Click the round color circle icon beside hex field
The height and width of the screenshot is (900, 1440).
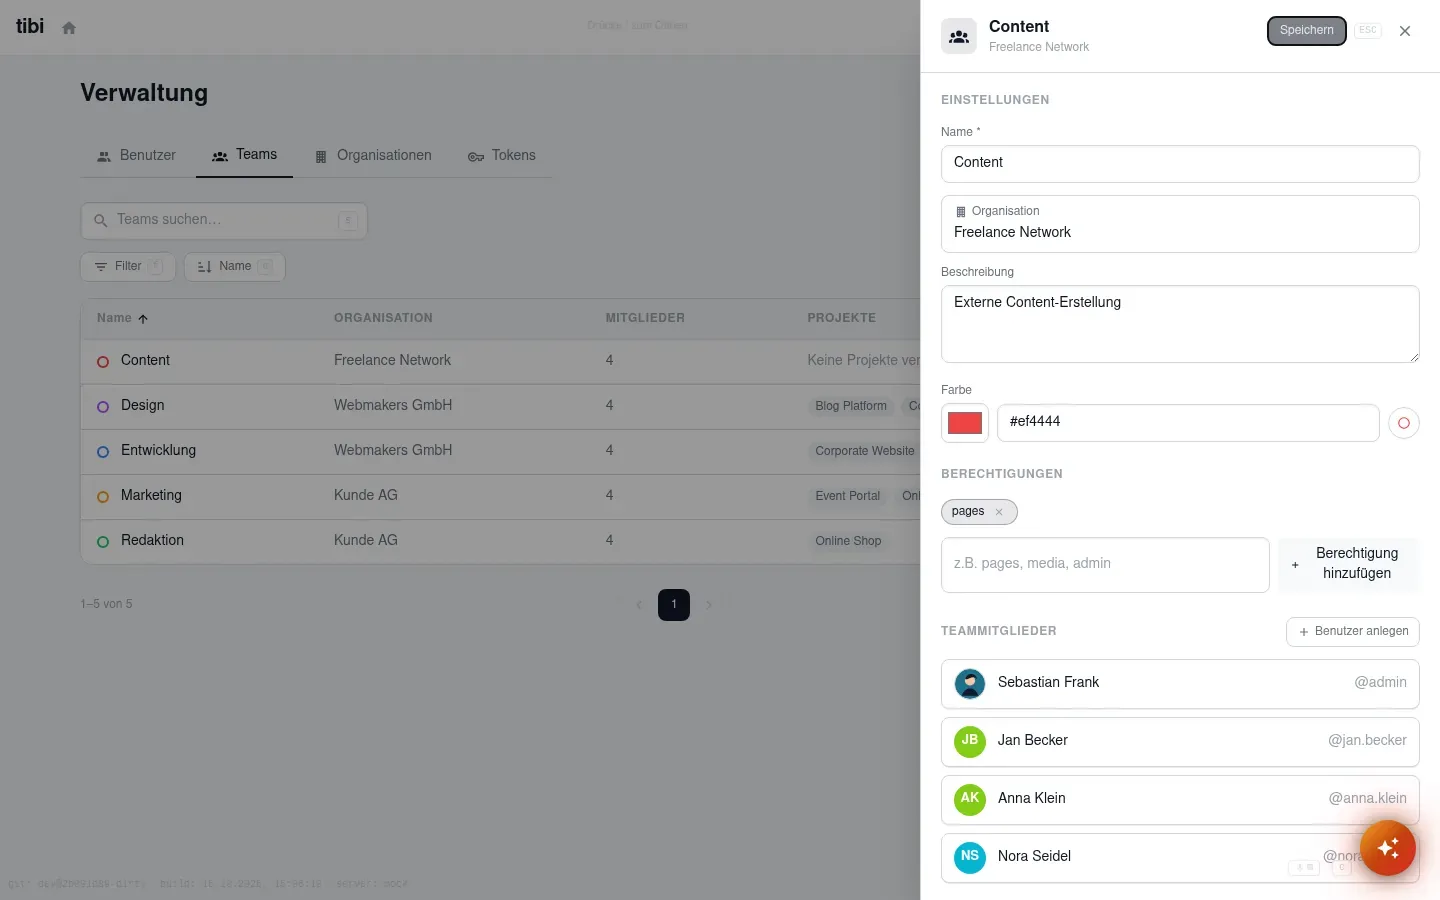click(x=1404, y=423)
